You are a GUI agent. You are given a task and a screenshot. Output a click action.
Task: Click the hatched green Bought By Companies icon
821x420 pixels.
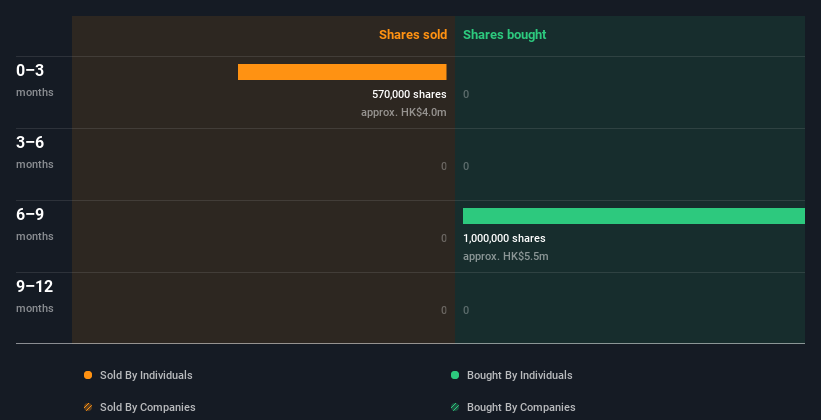455,407
